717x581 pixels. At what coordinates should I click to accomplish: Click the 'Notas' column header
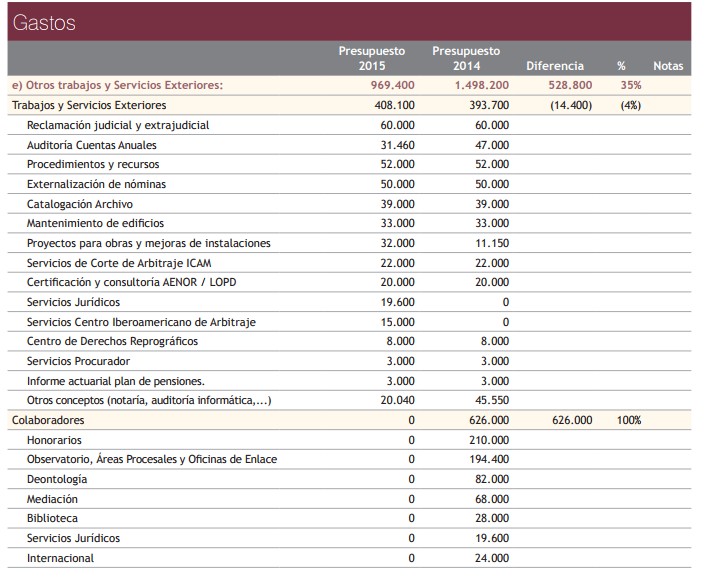pos(668,66)
